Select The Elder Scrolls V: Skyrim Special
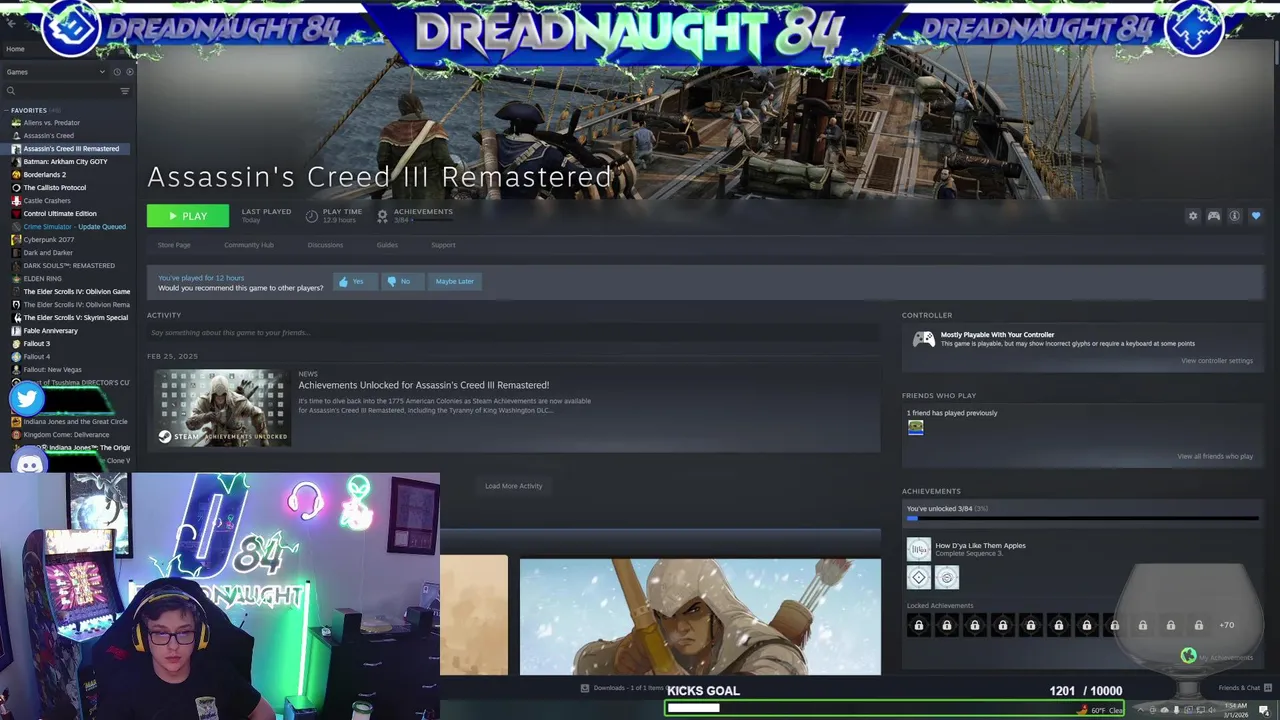This screenshot has height=720, width=1280. pyautogui.click(x=75, y=318)
